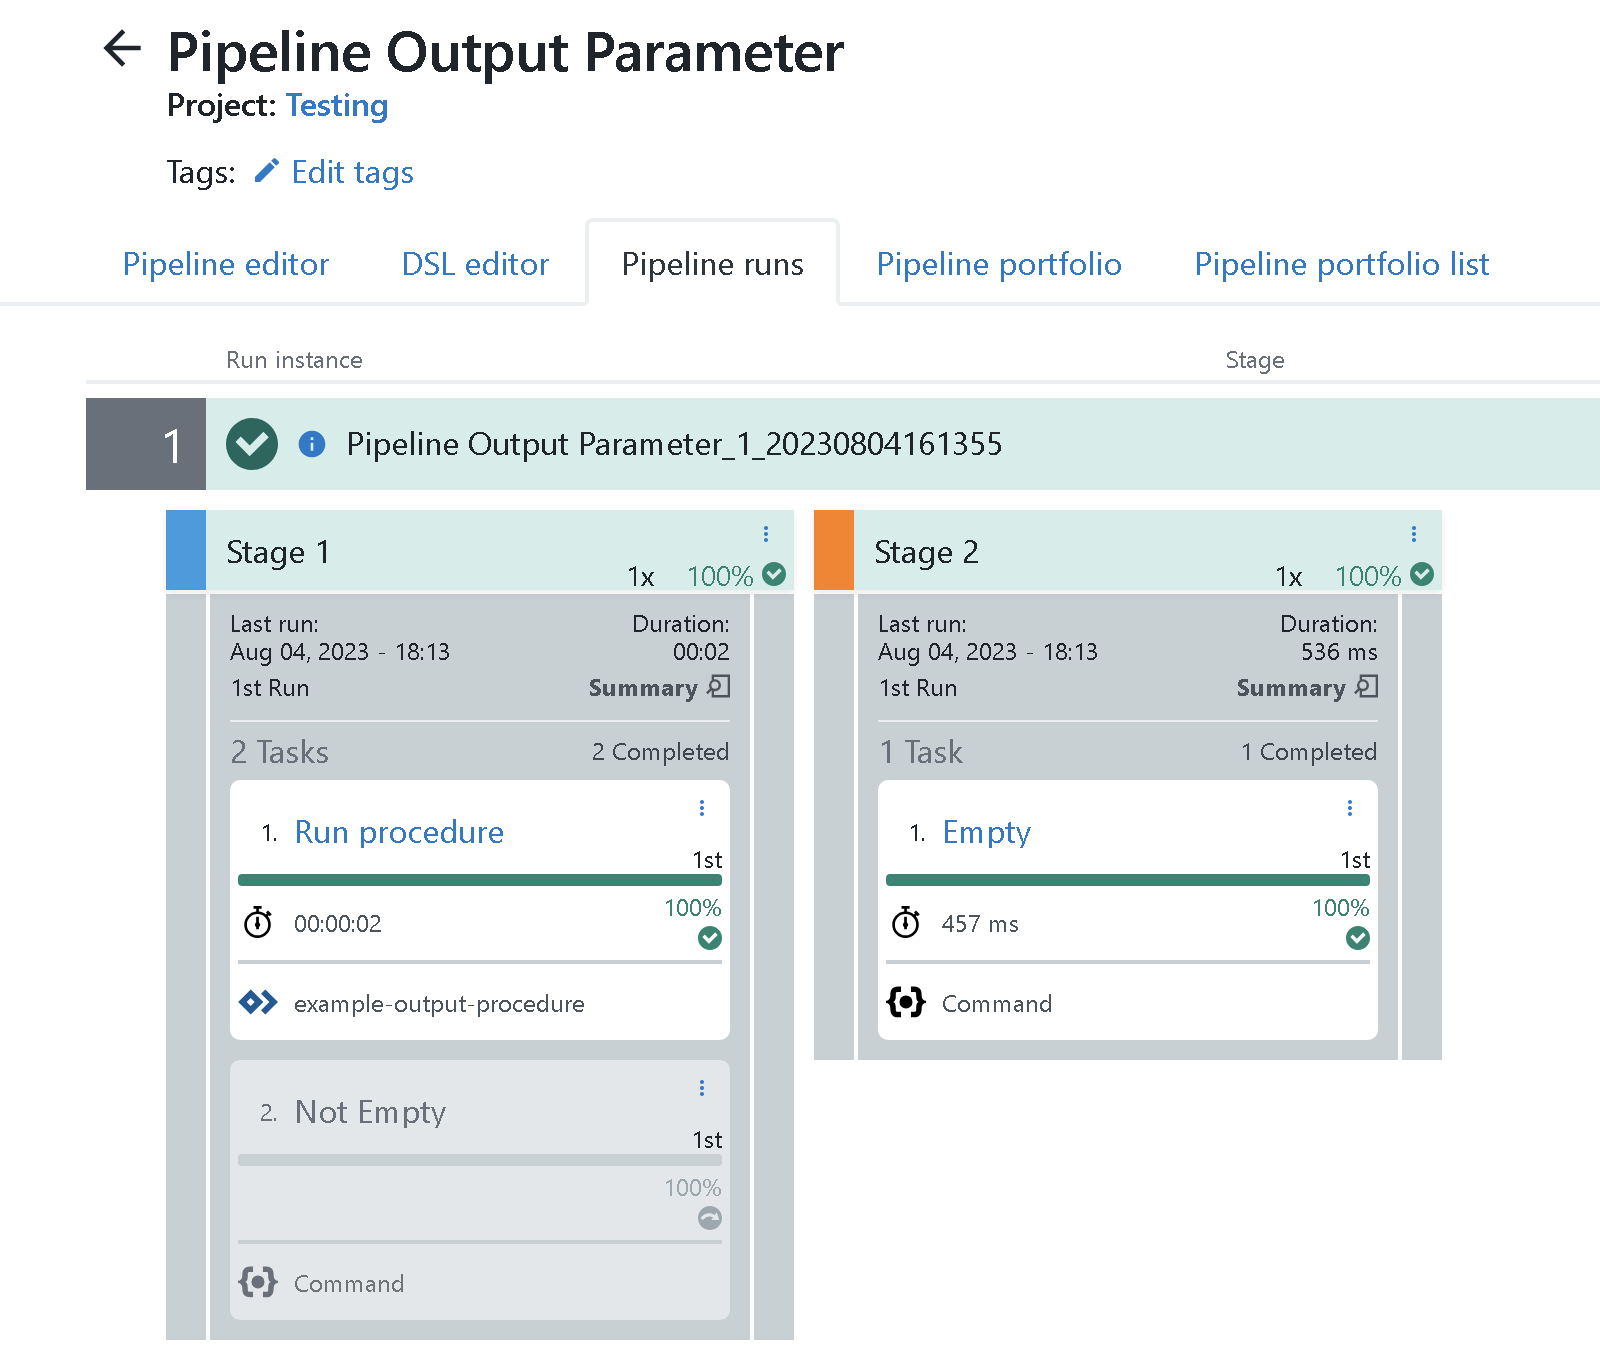Click the Run procedure green progress bar
This screenshot has height=1356, width=1600.
(479, 880)
